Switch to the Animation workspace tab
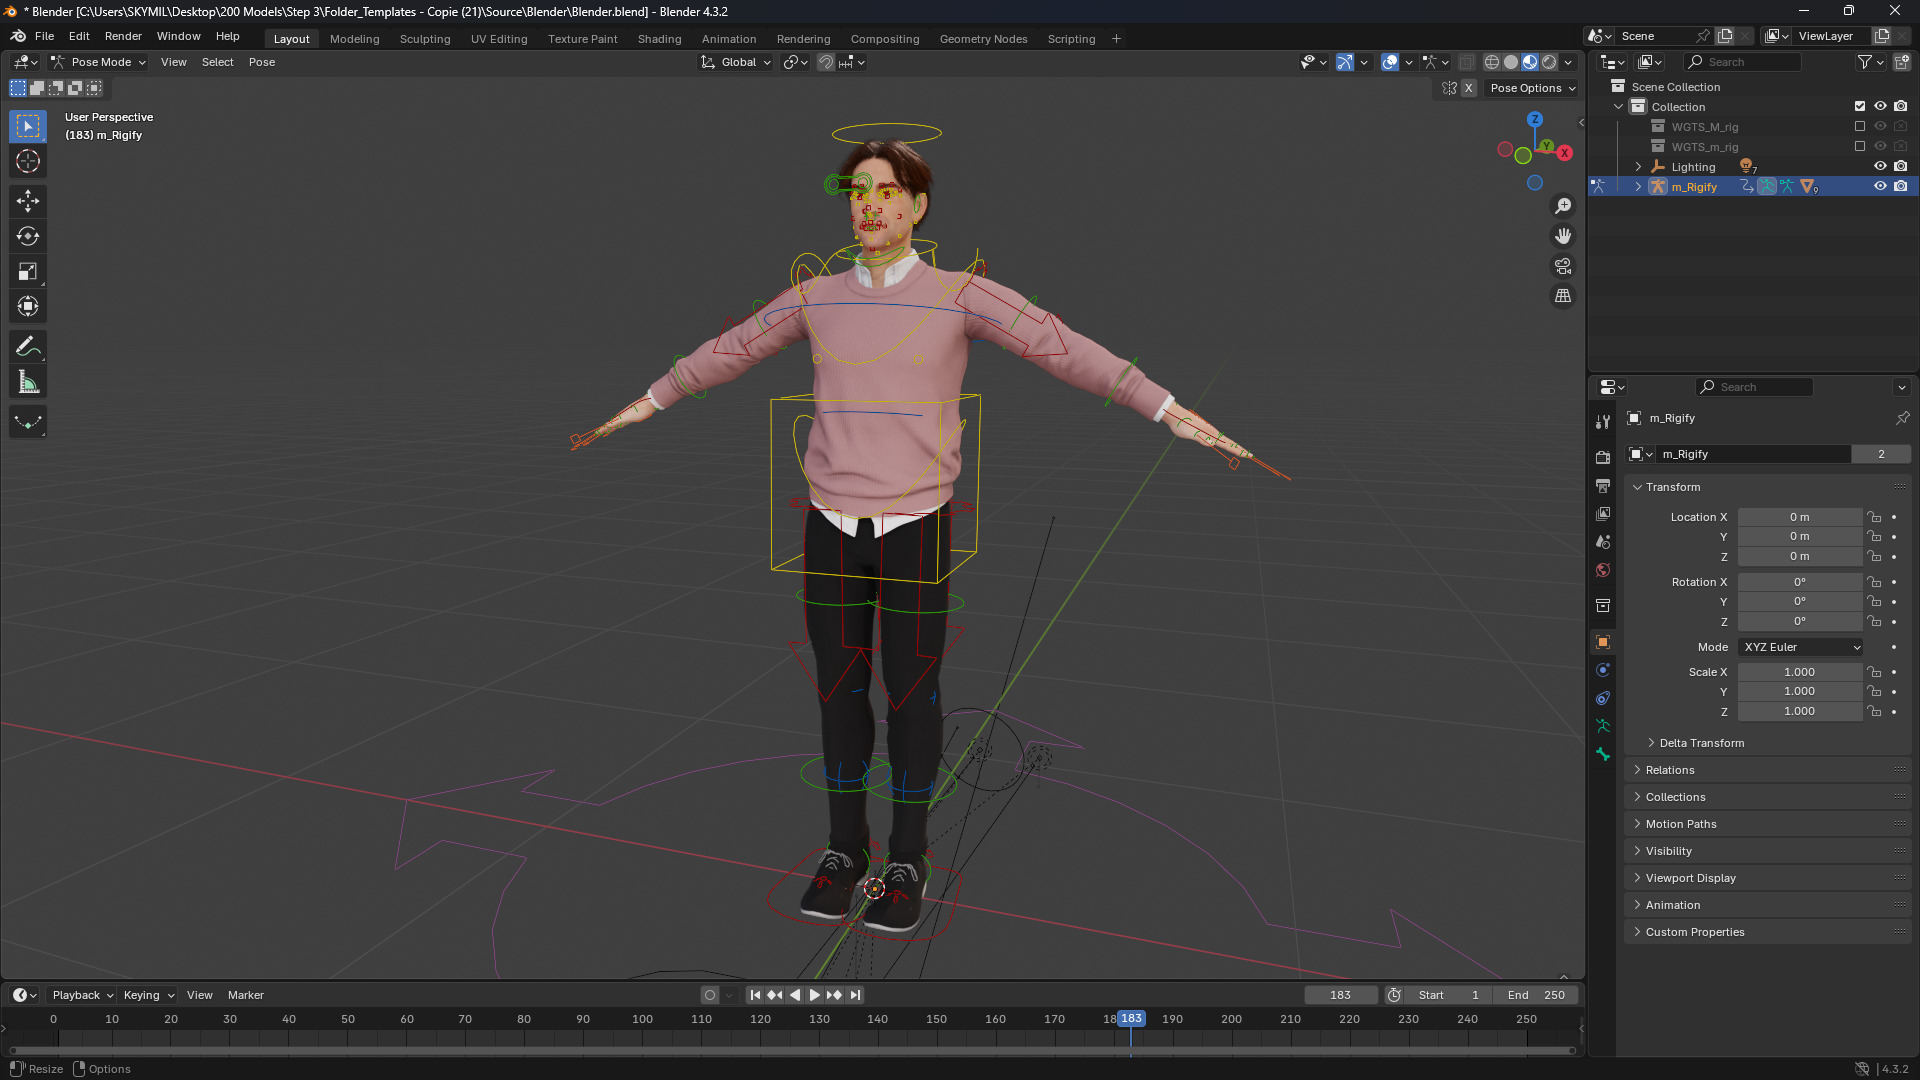Screen dimensions: 1920x1080 [x=728, y=39]
